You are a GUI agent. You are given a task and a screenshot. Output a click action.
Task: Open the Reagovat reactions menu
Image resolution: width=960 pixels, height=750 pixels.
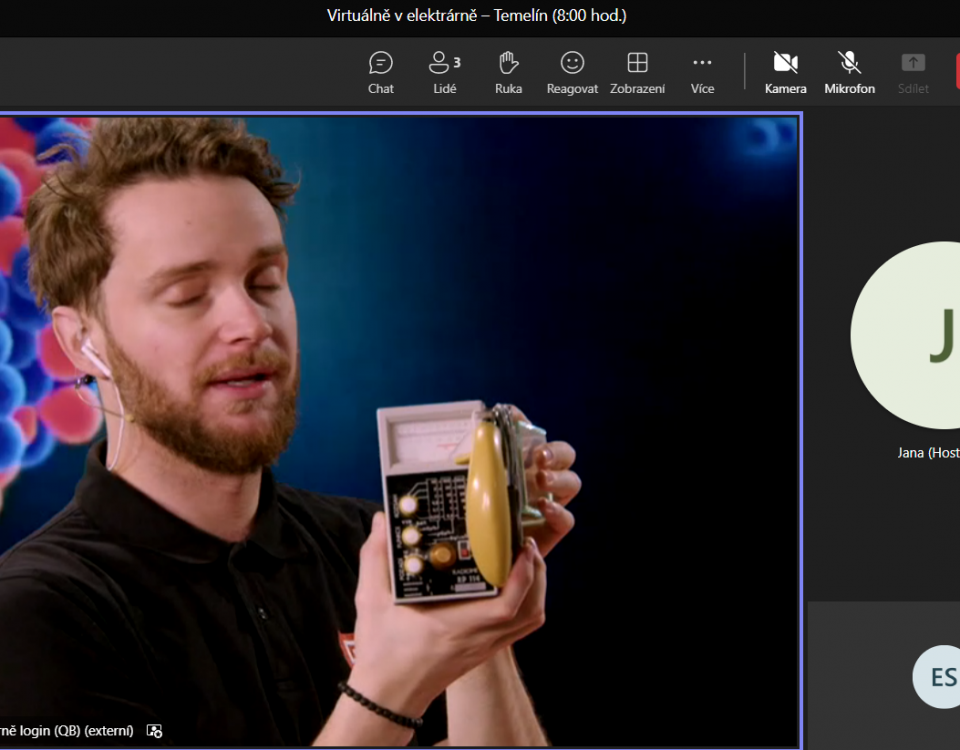tap(572, 73)
